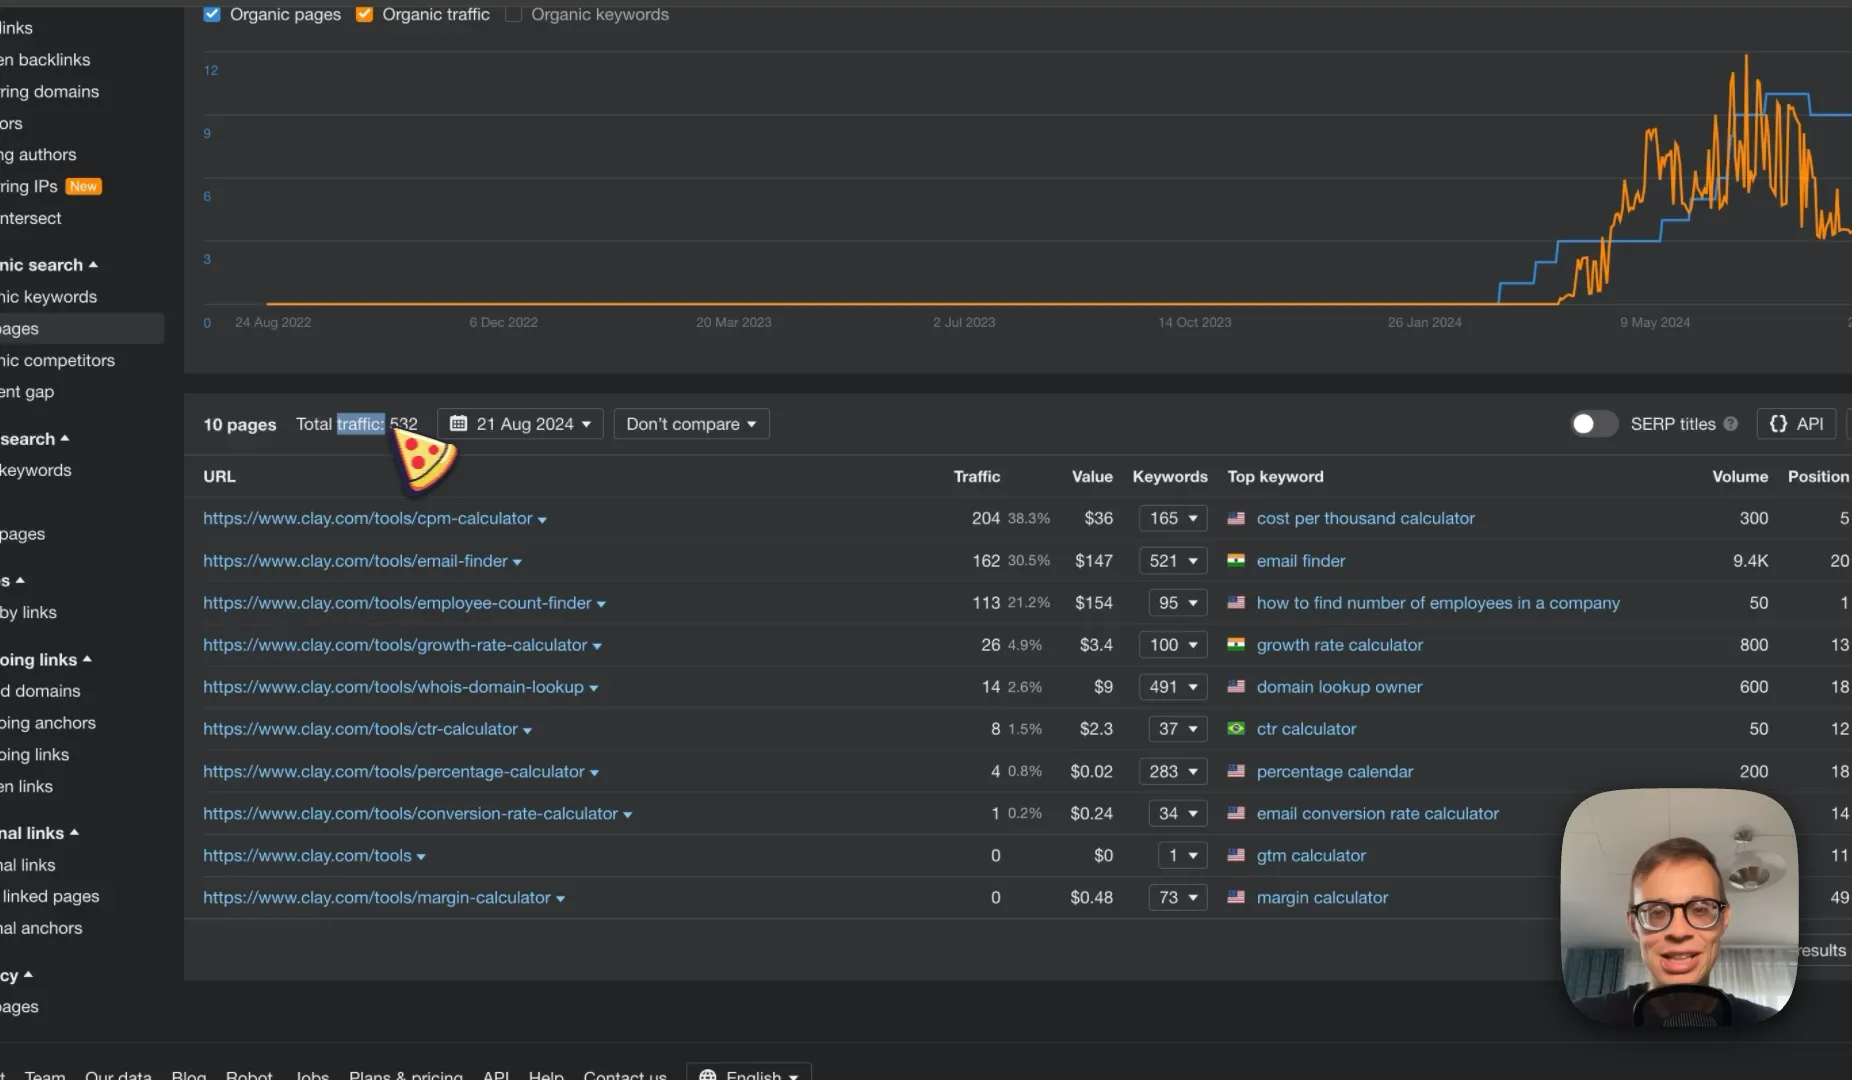Image resolution: width=1852 pixels, height=1080 pixels.
Task: Open the Don't compare dropdown
Action: click(691, 424)
